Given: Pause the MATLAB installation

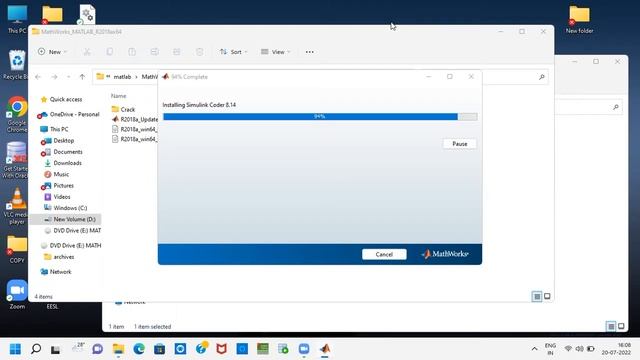Looking at the screenshot, I should coord(460,144).
